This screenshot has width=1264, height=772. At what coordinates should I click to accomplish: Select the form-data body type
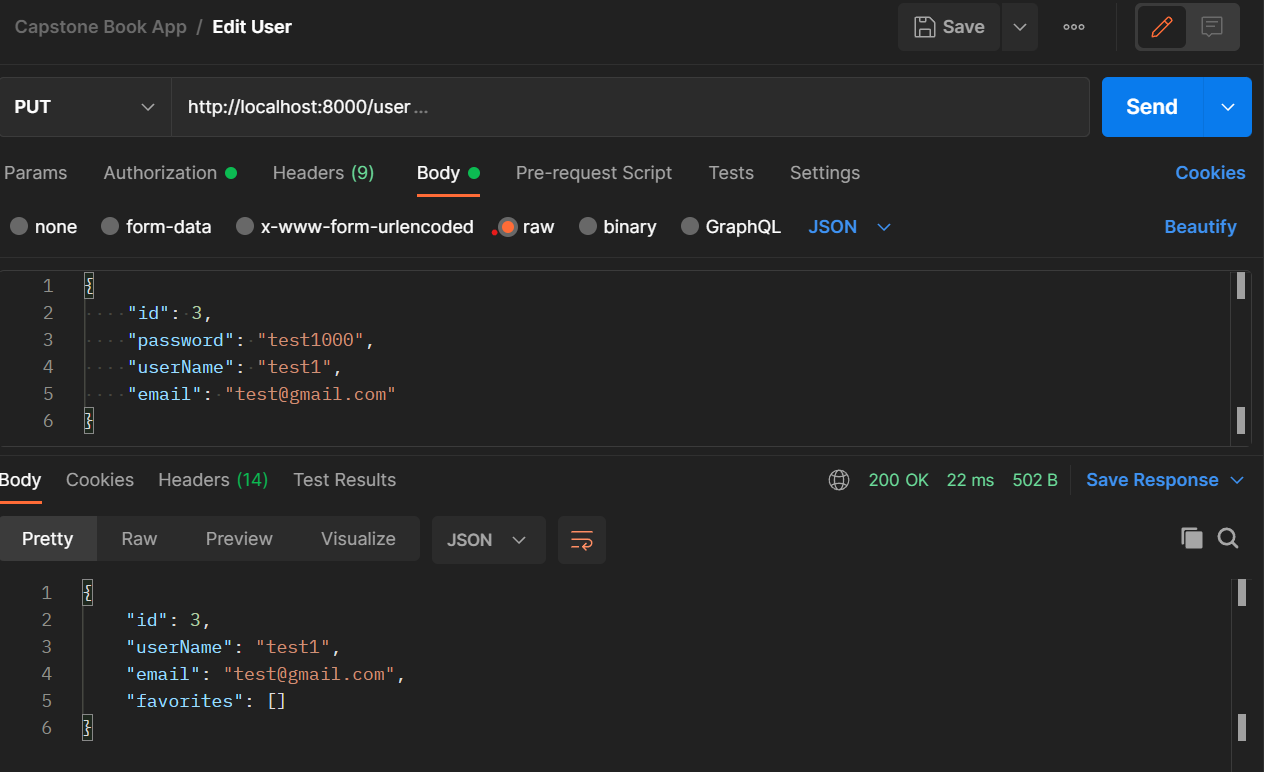point(157,227)
